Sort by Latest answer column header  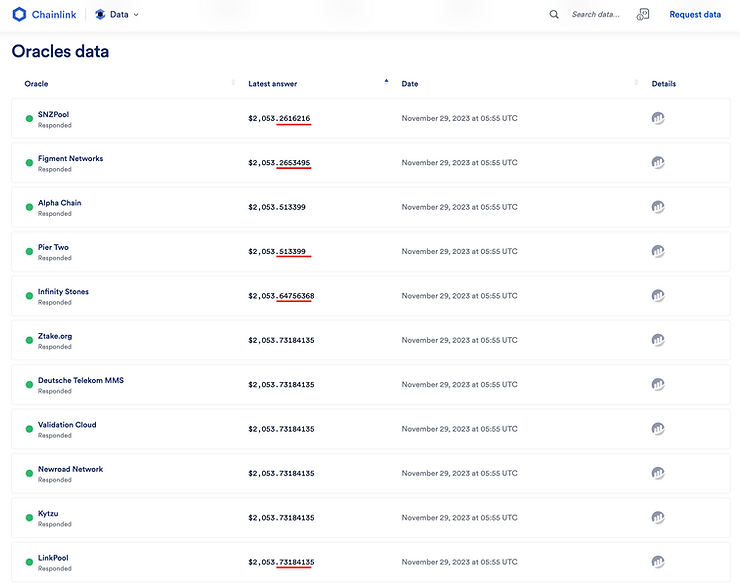[x=273, y=84]
